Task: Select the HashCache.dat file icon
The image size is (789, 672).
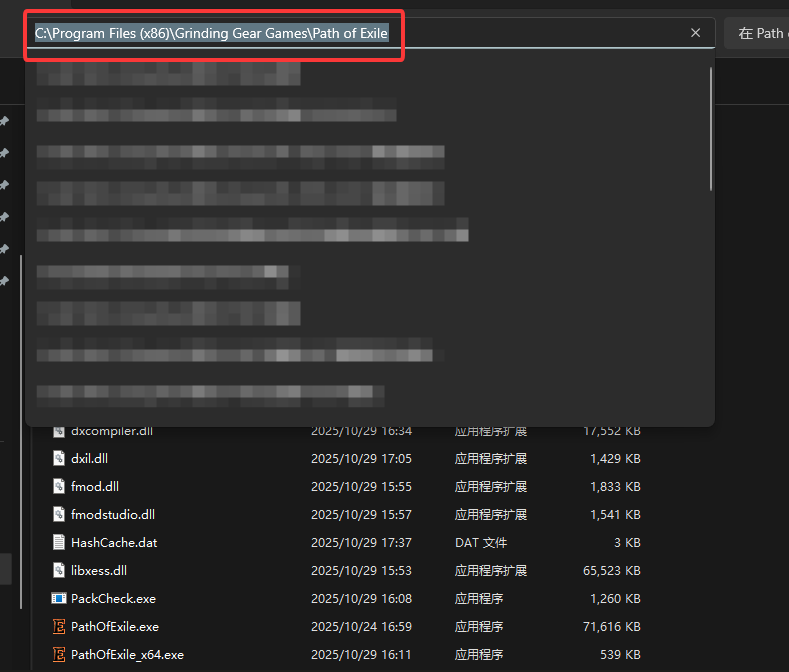Action: [59, 543]
